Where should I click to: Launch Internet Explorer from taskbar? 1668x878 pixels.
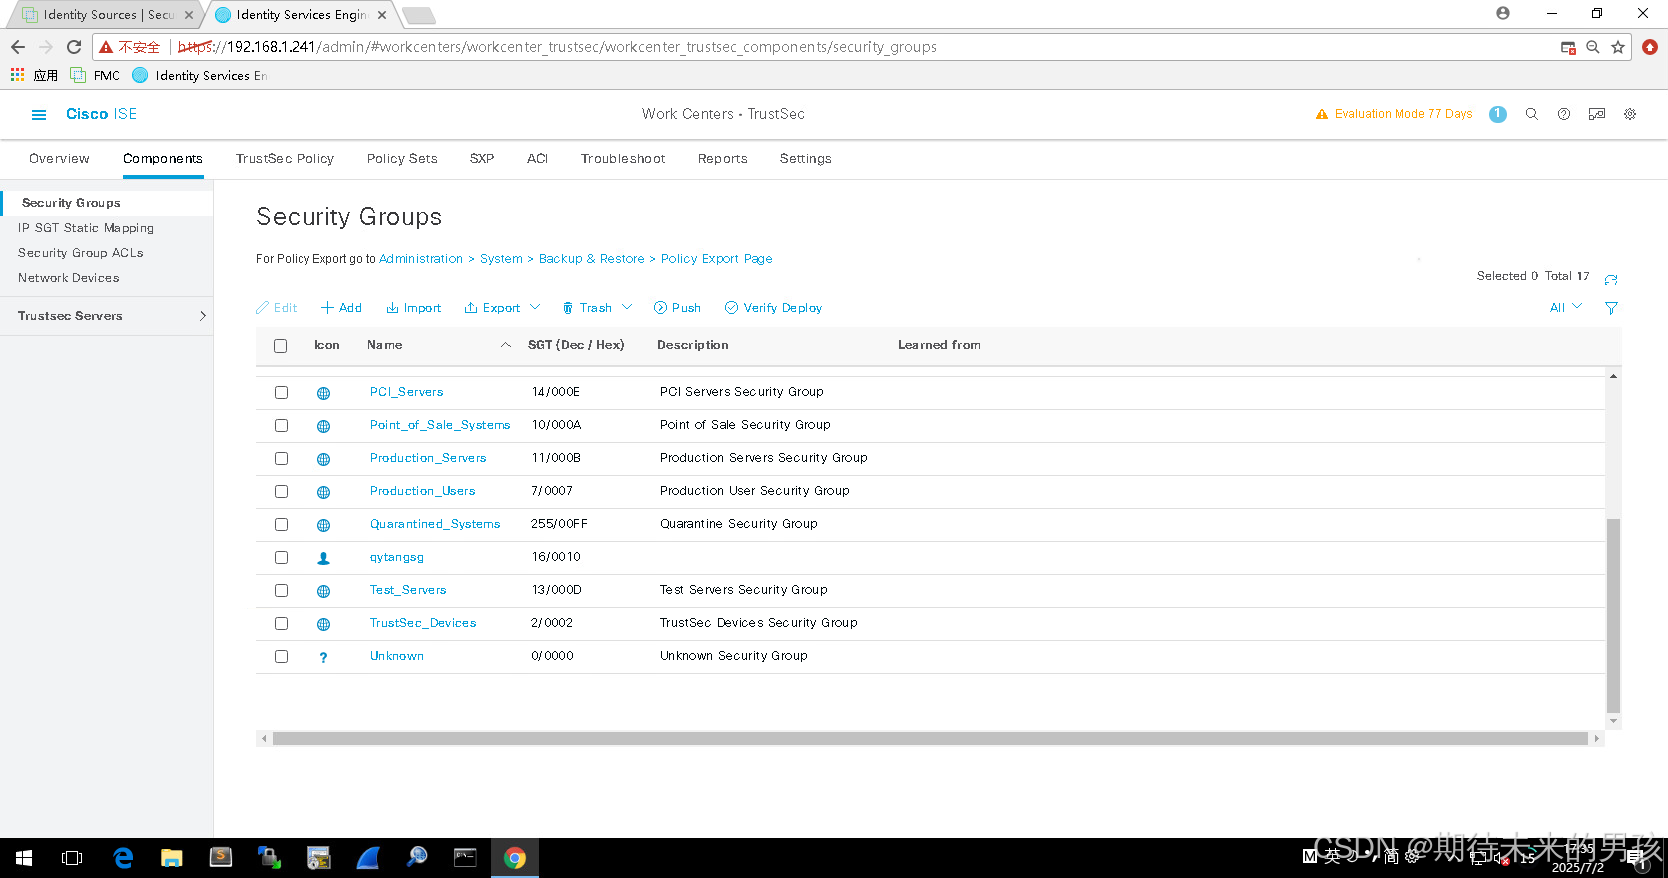123,858
